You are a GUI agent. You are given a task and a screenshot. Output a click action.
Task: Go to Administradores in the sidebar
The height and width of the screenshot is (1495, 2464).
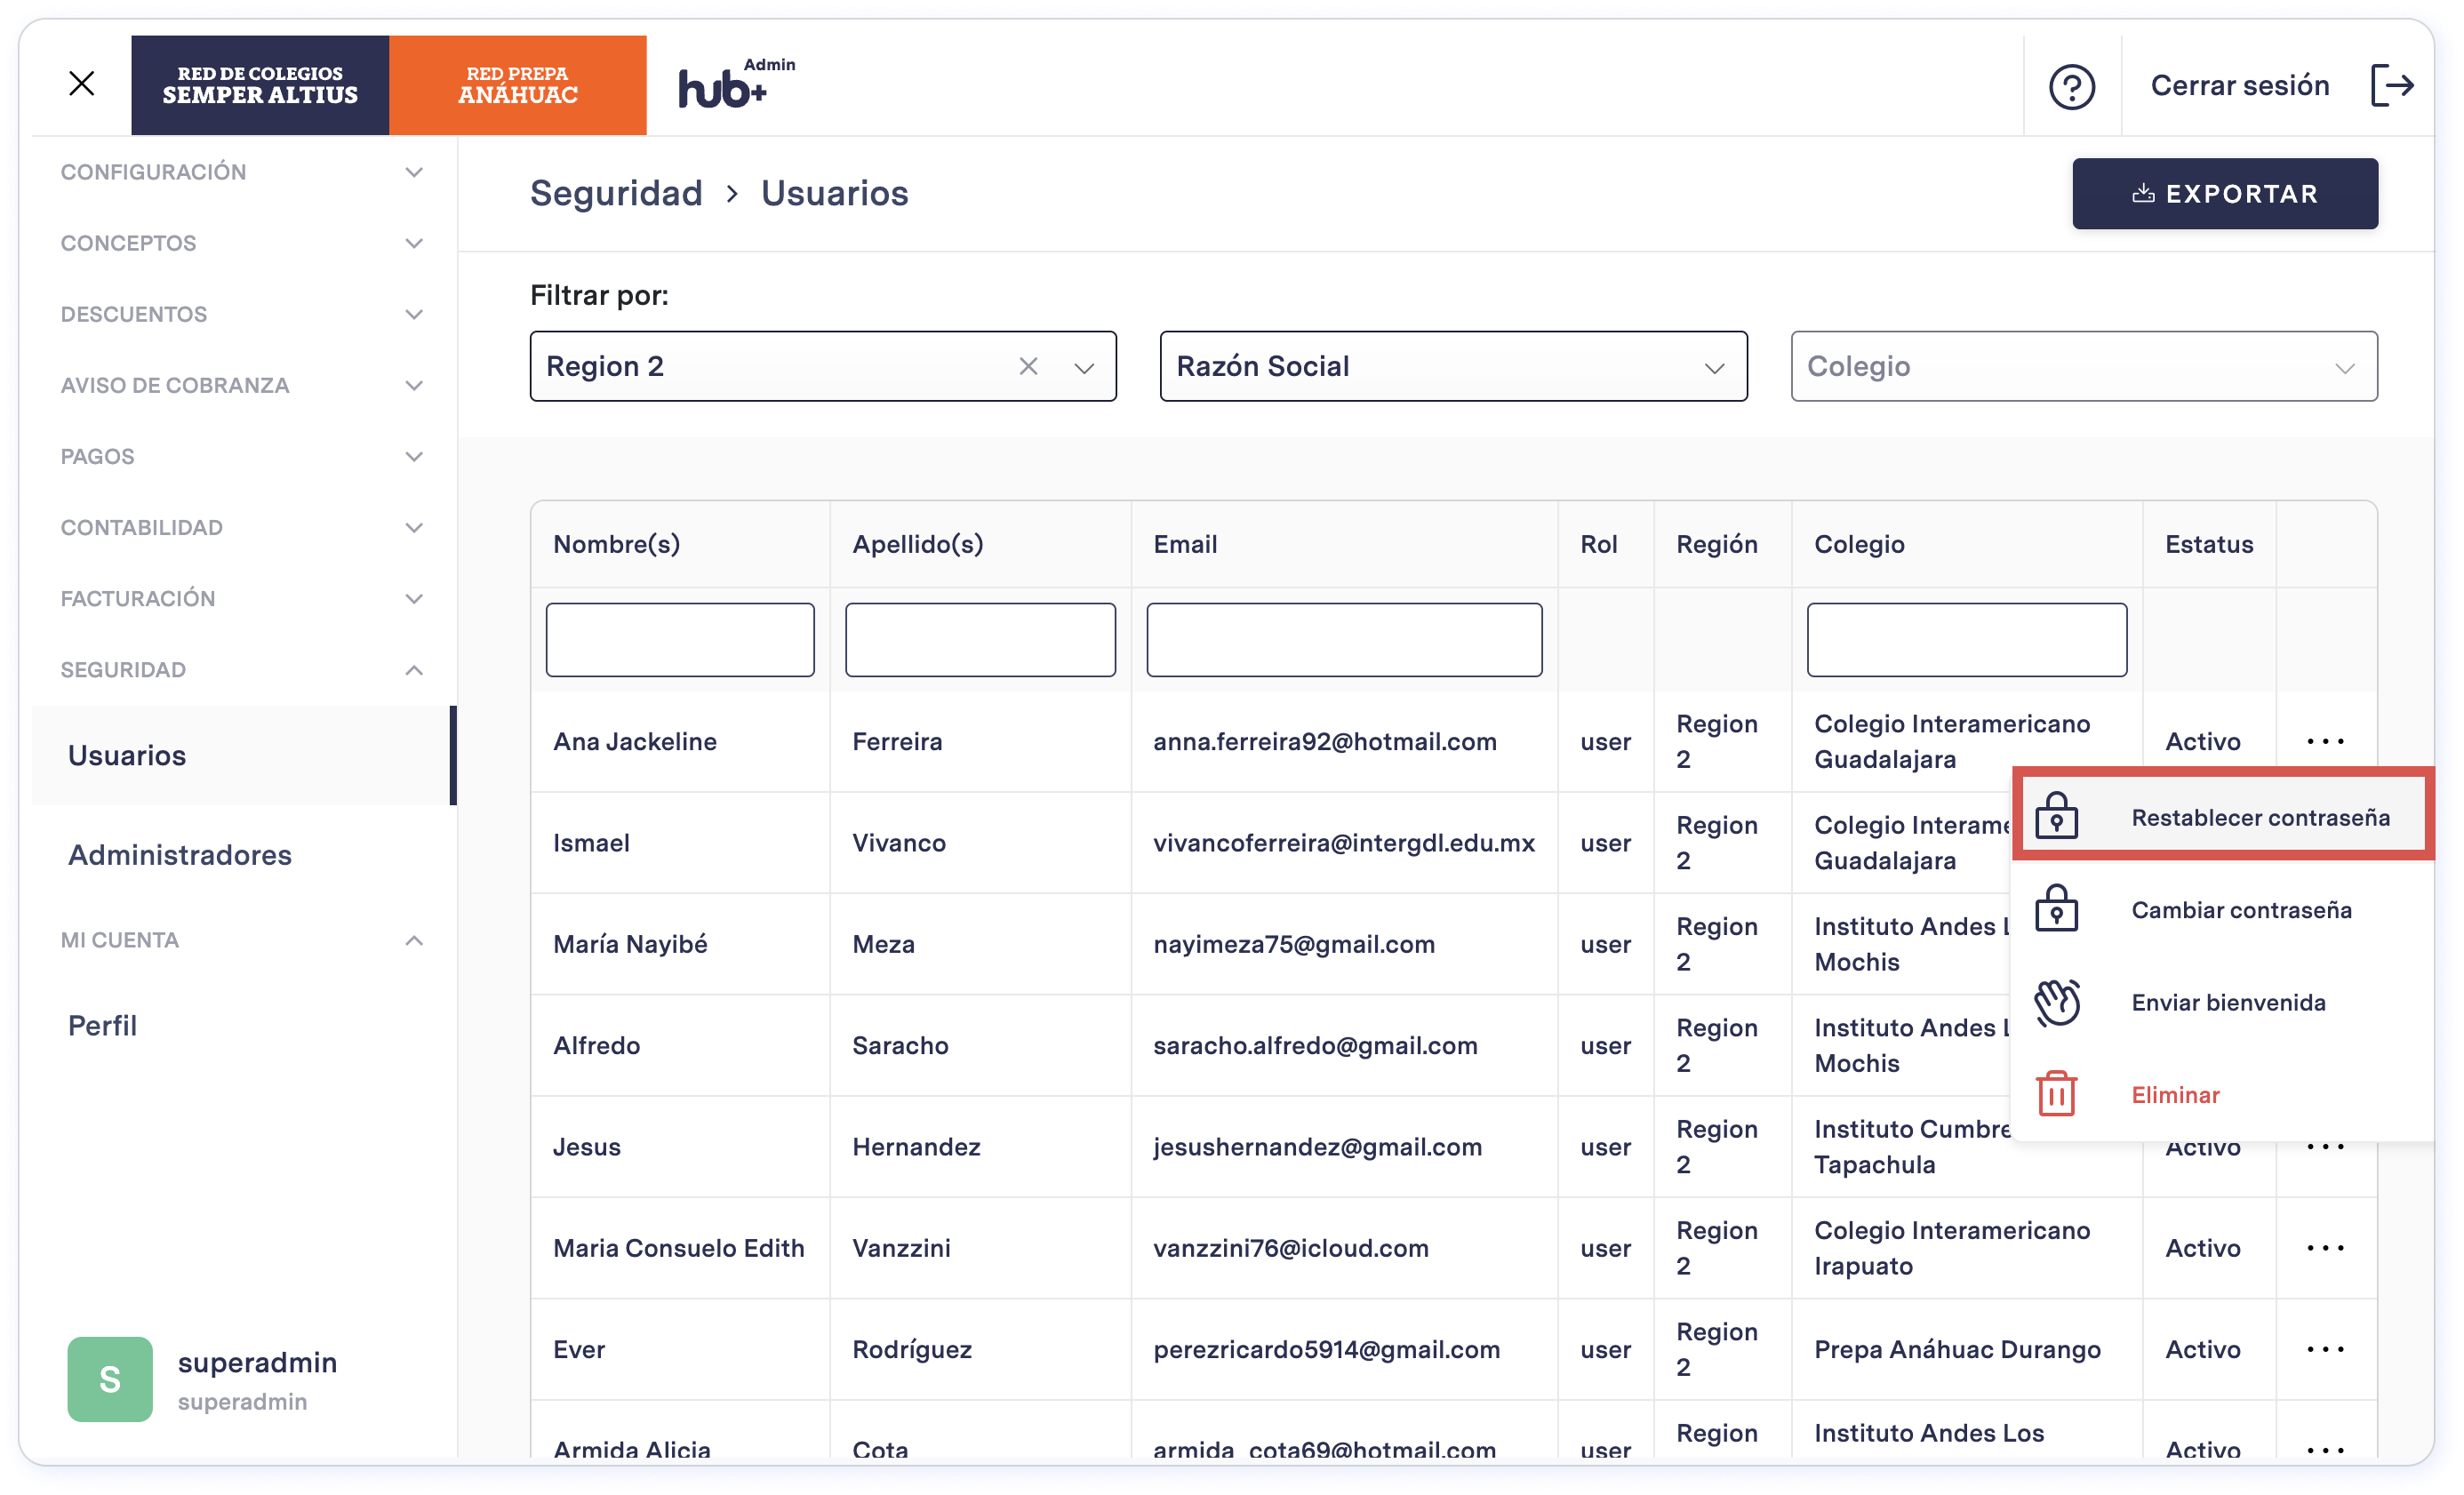[243, 855]
